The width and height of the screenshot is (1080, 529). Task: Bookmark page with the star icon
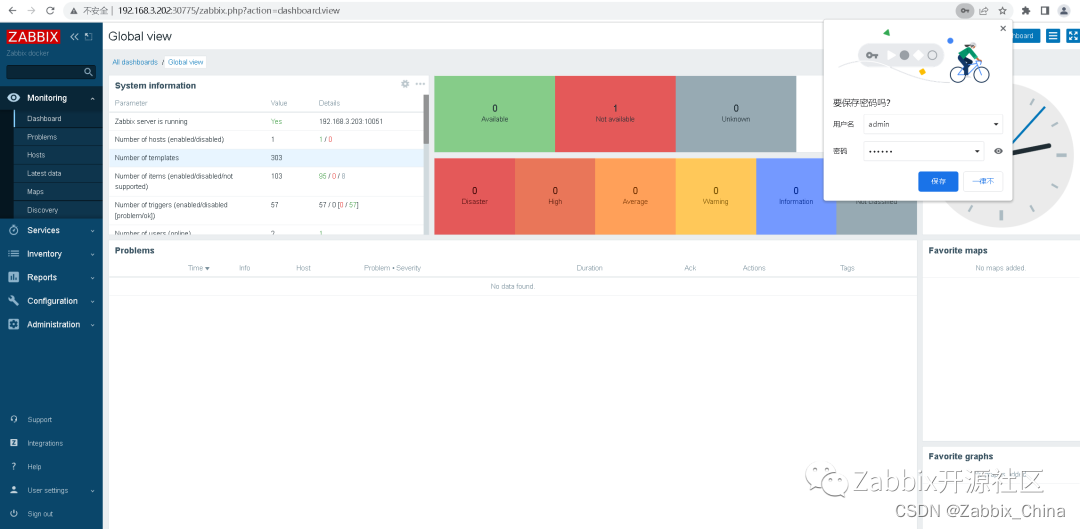coord(1002,10)
